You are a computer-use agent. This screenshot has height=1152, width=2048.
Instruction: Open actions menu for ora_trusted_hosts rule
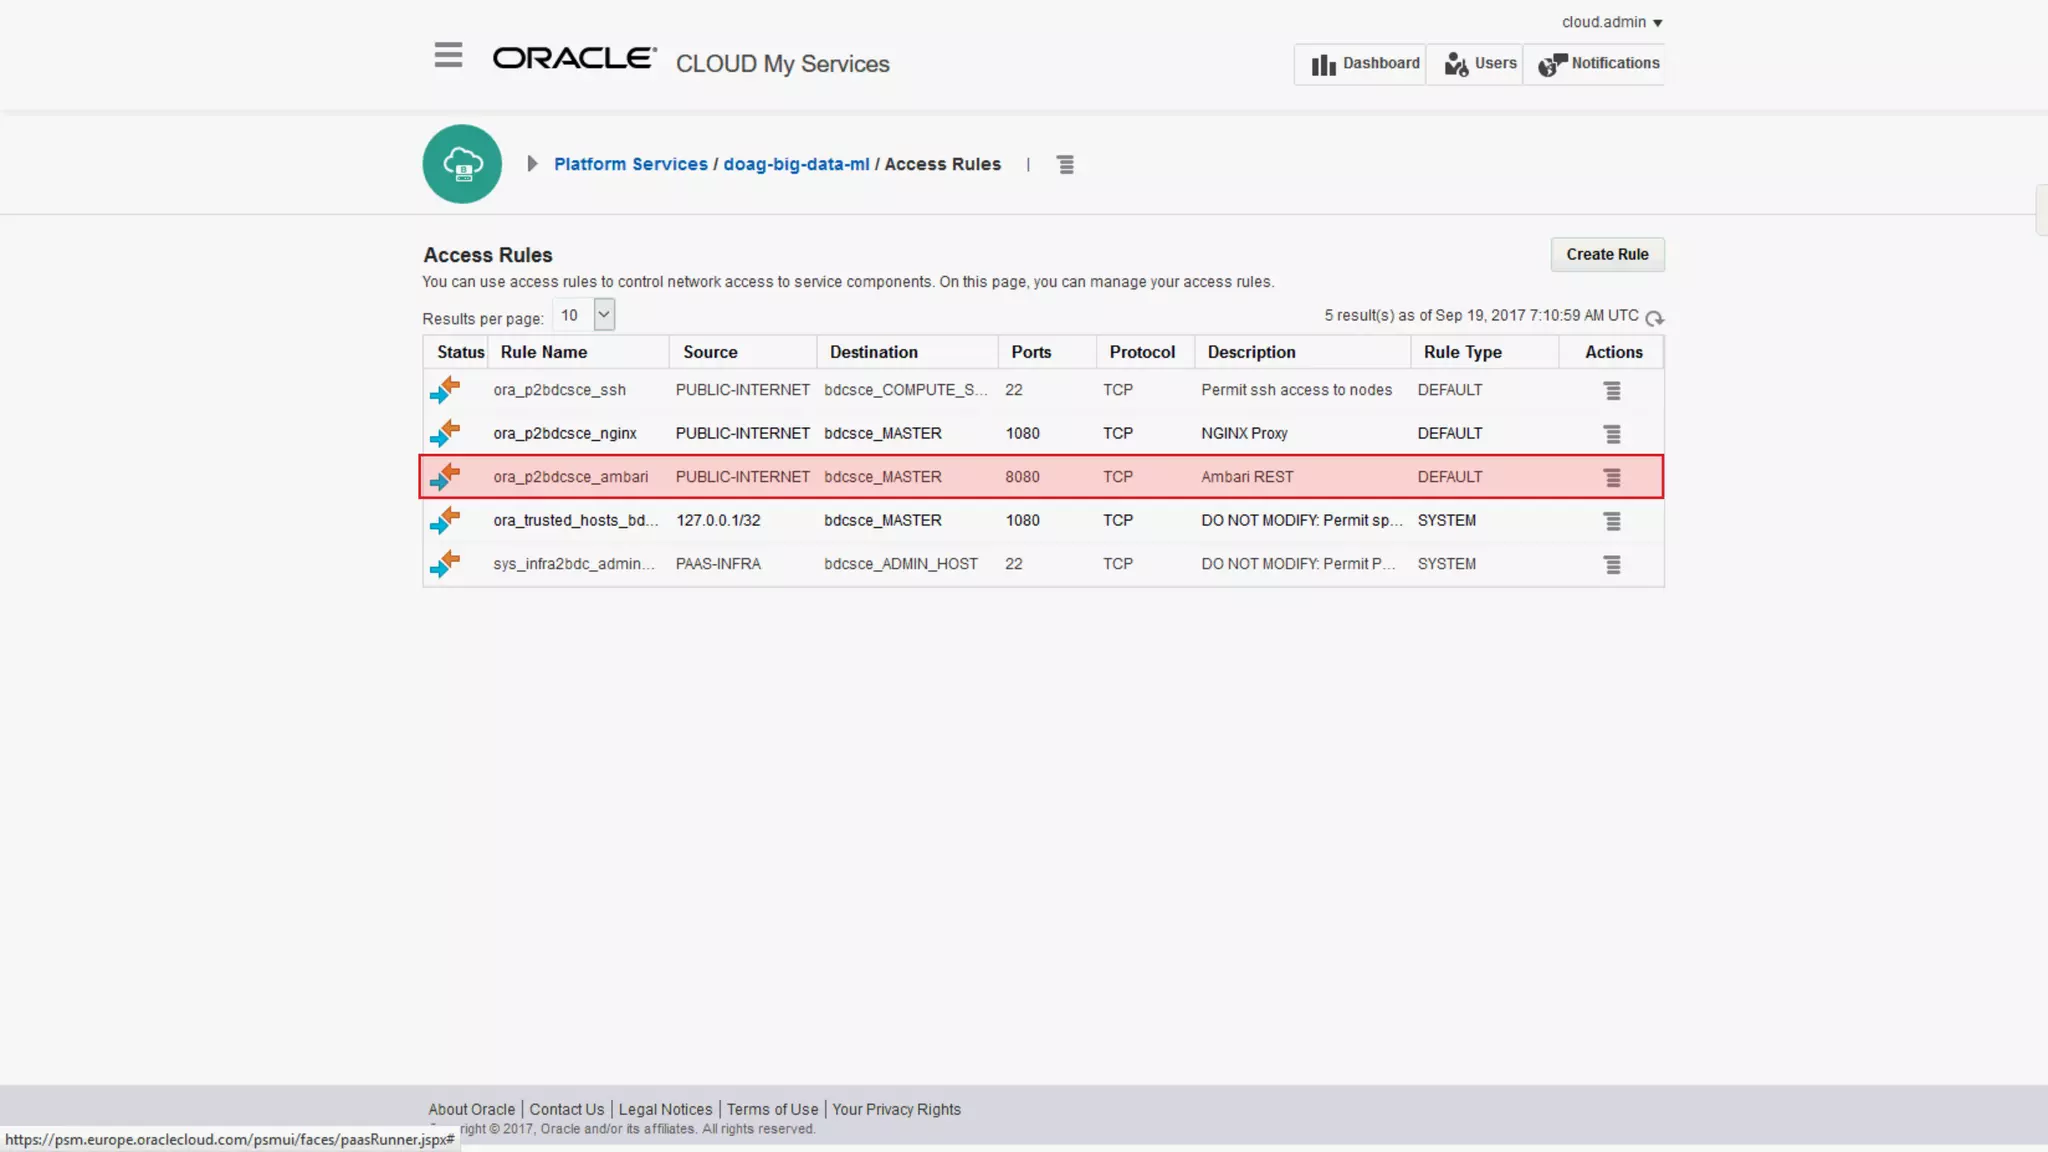(x=1612, y=521)
